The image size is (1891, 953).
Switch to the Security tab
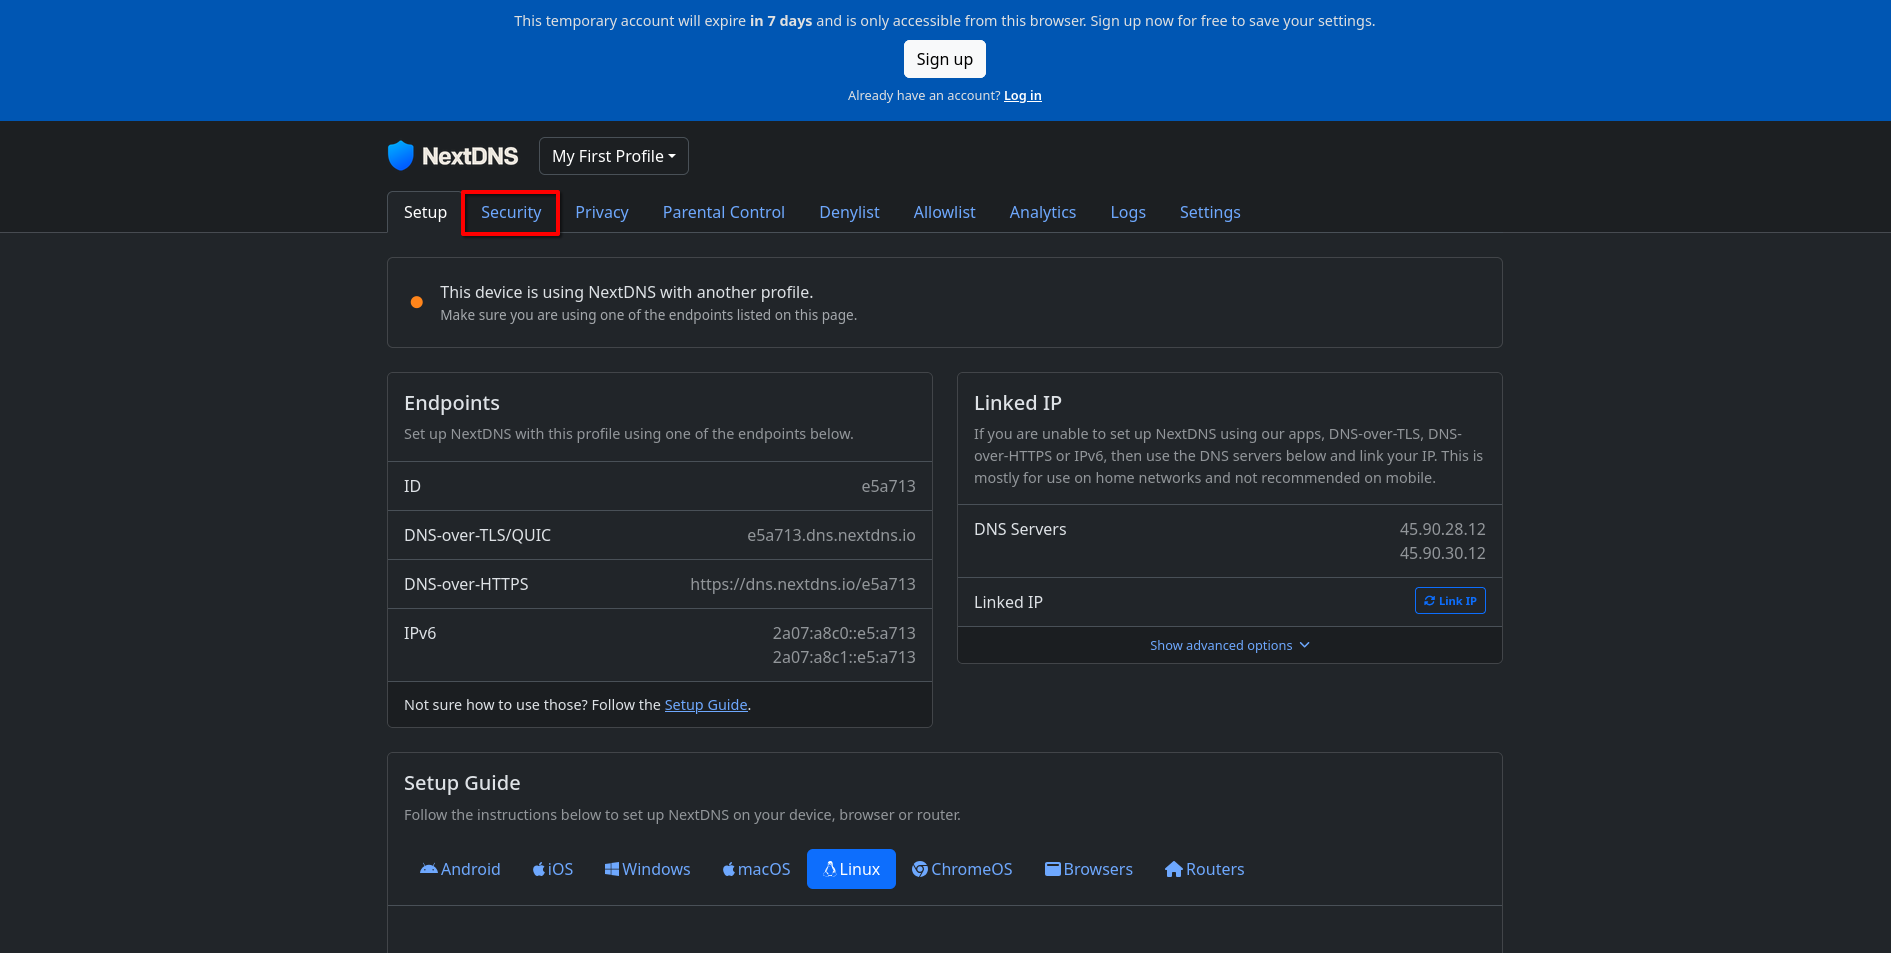510,212
